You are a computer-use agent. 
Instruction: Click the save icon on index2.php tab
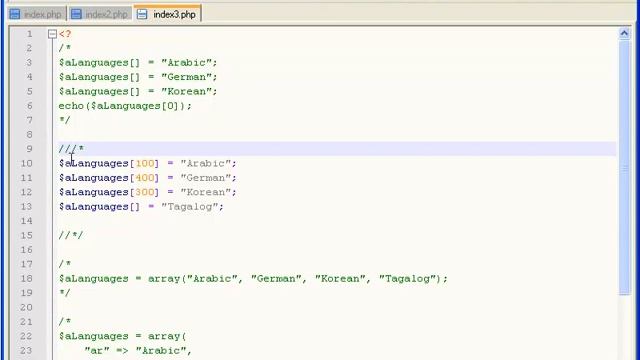[x=76, y=14]
